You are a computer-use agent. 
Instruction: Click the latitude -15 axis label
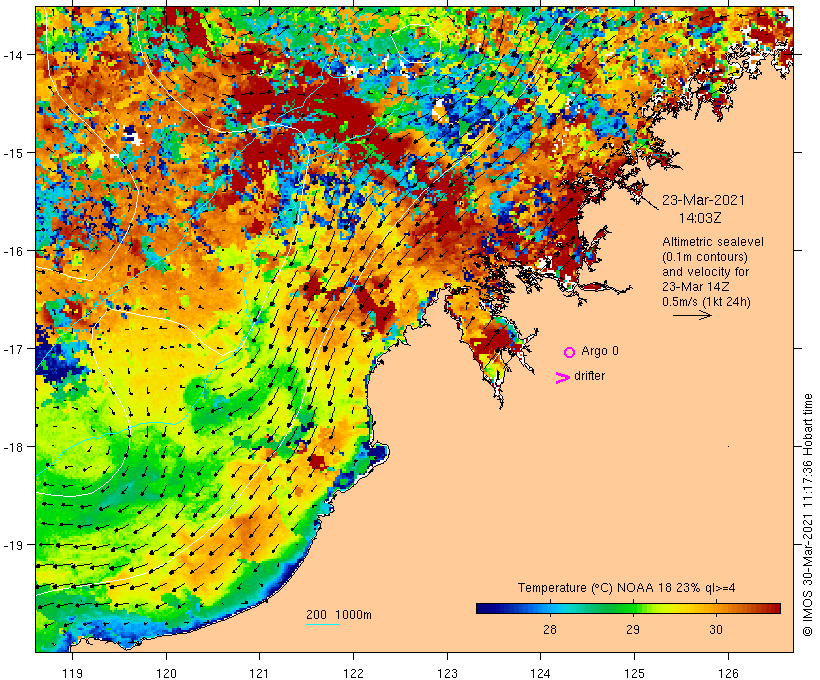(12, 153)
